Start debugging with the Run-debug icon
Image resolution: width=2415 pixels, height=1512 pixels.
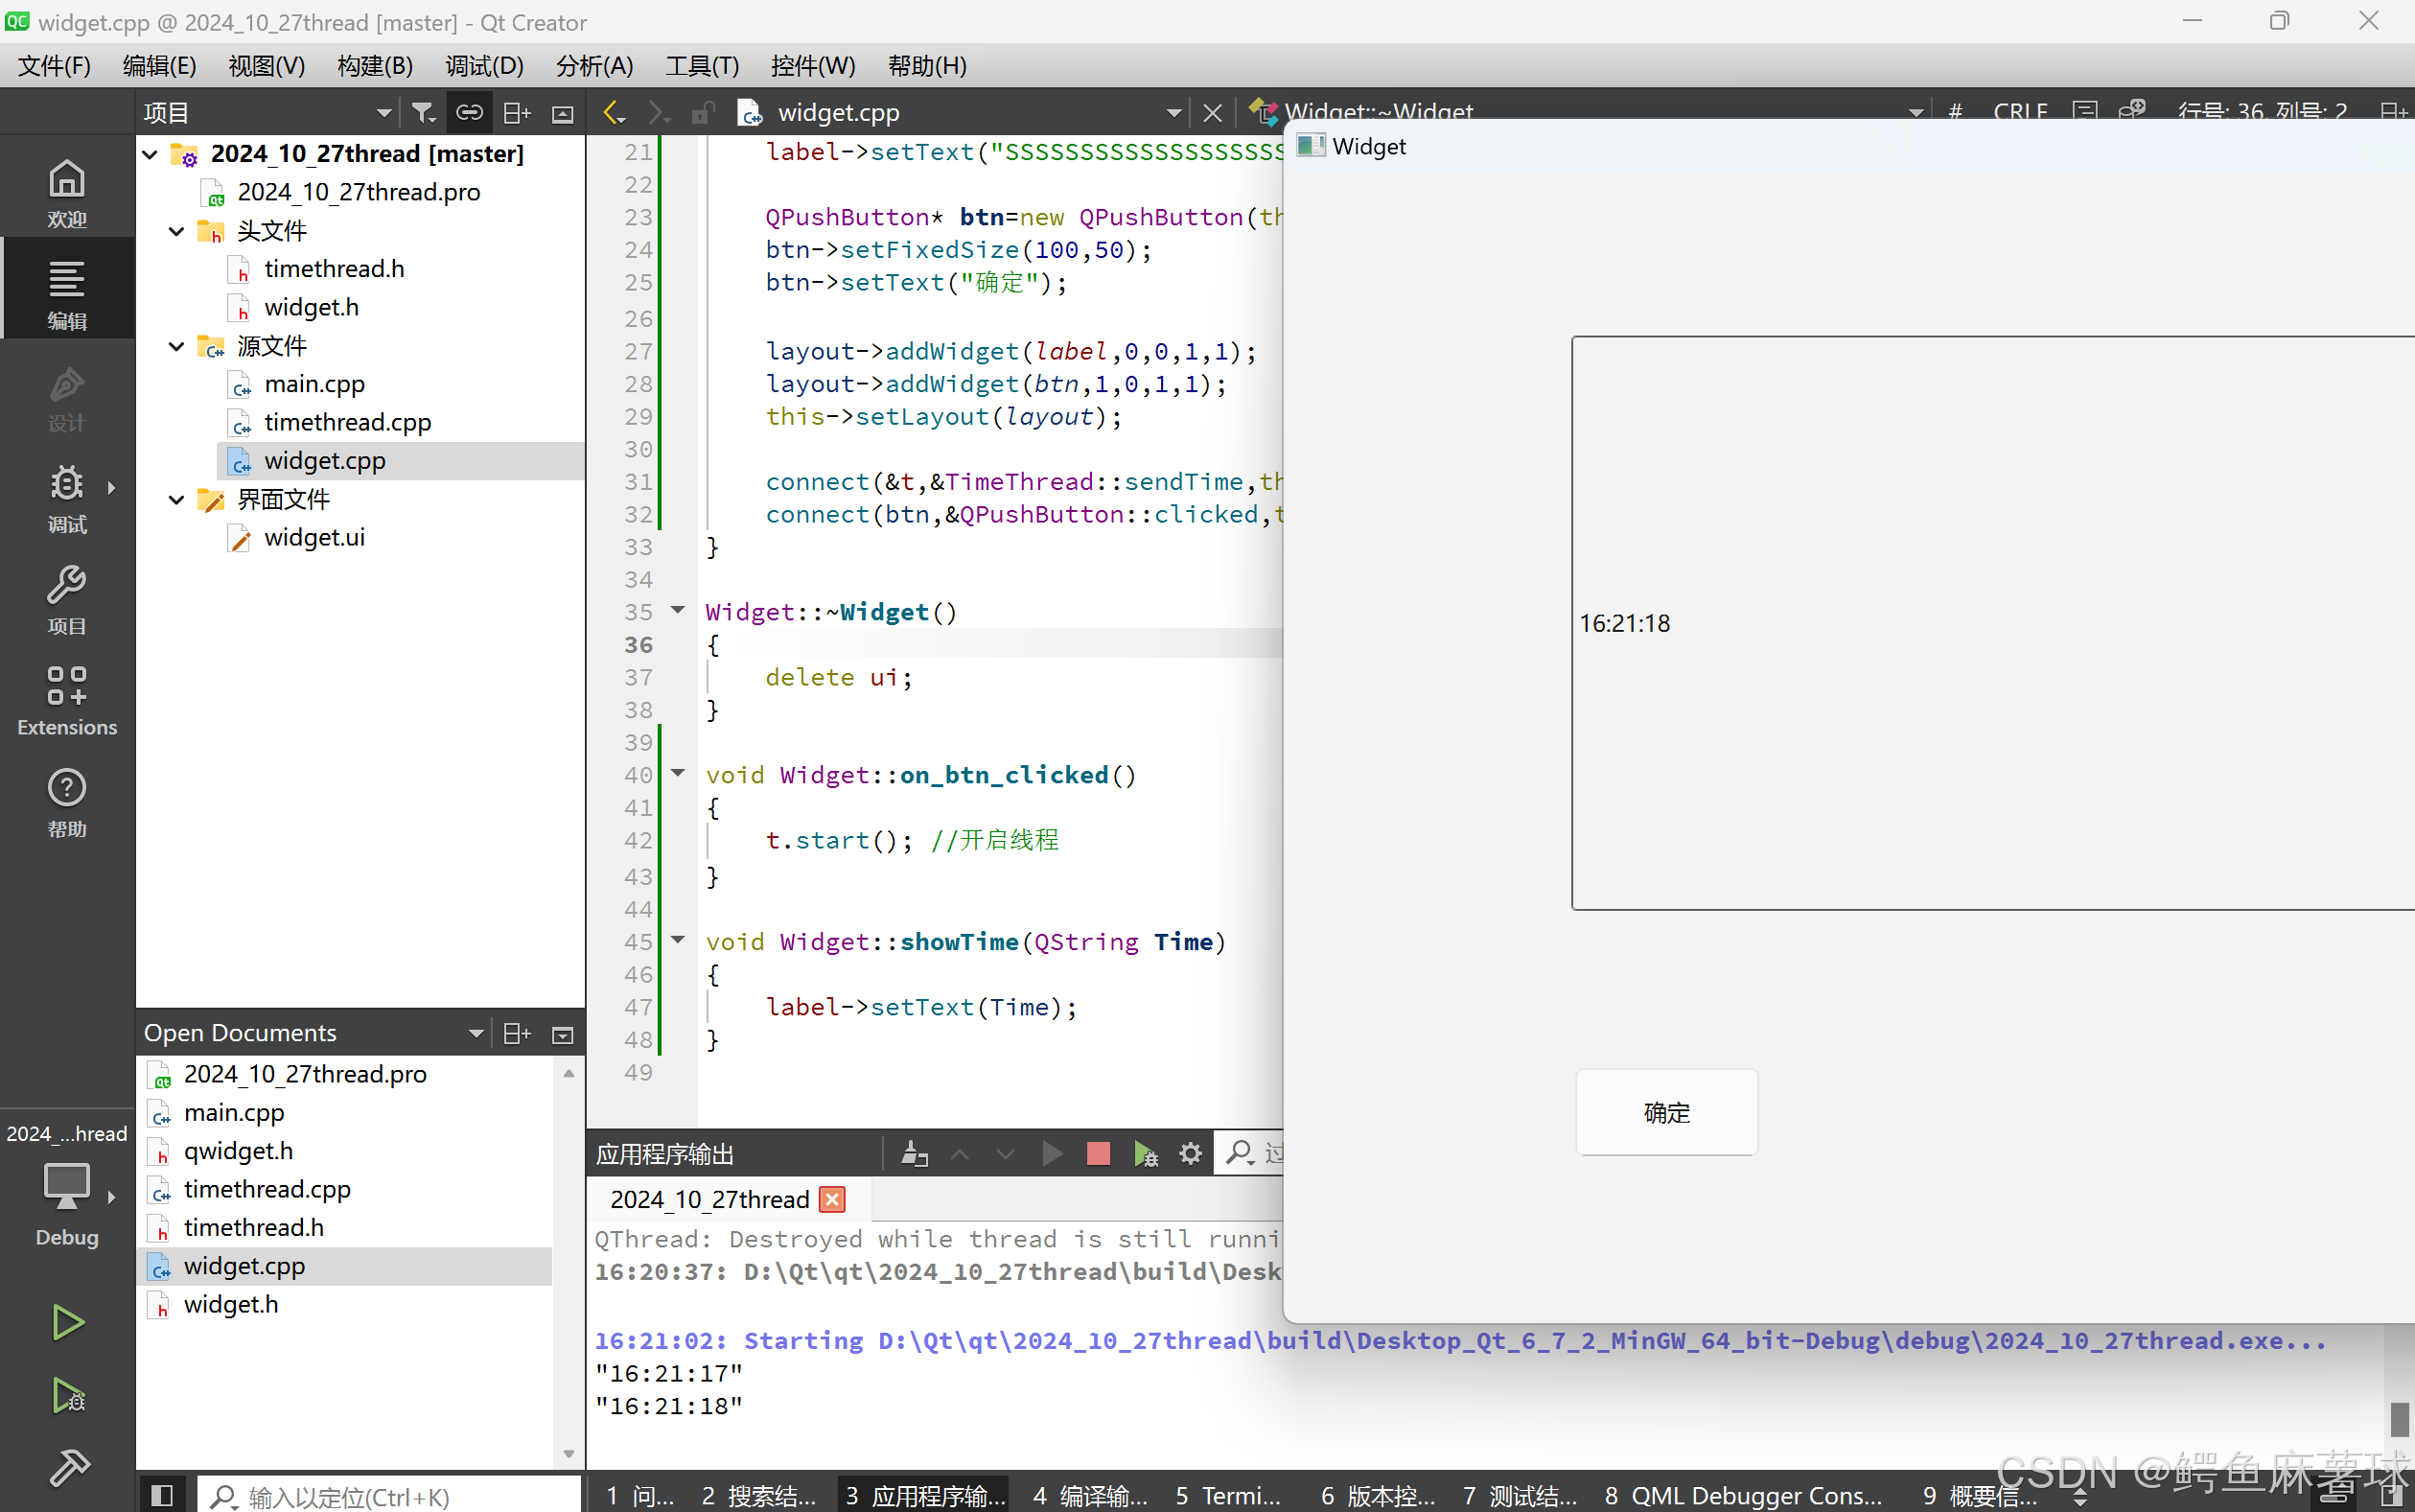coord(67,1395)
